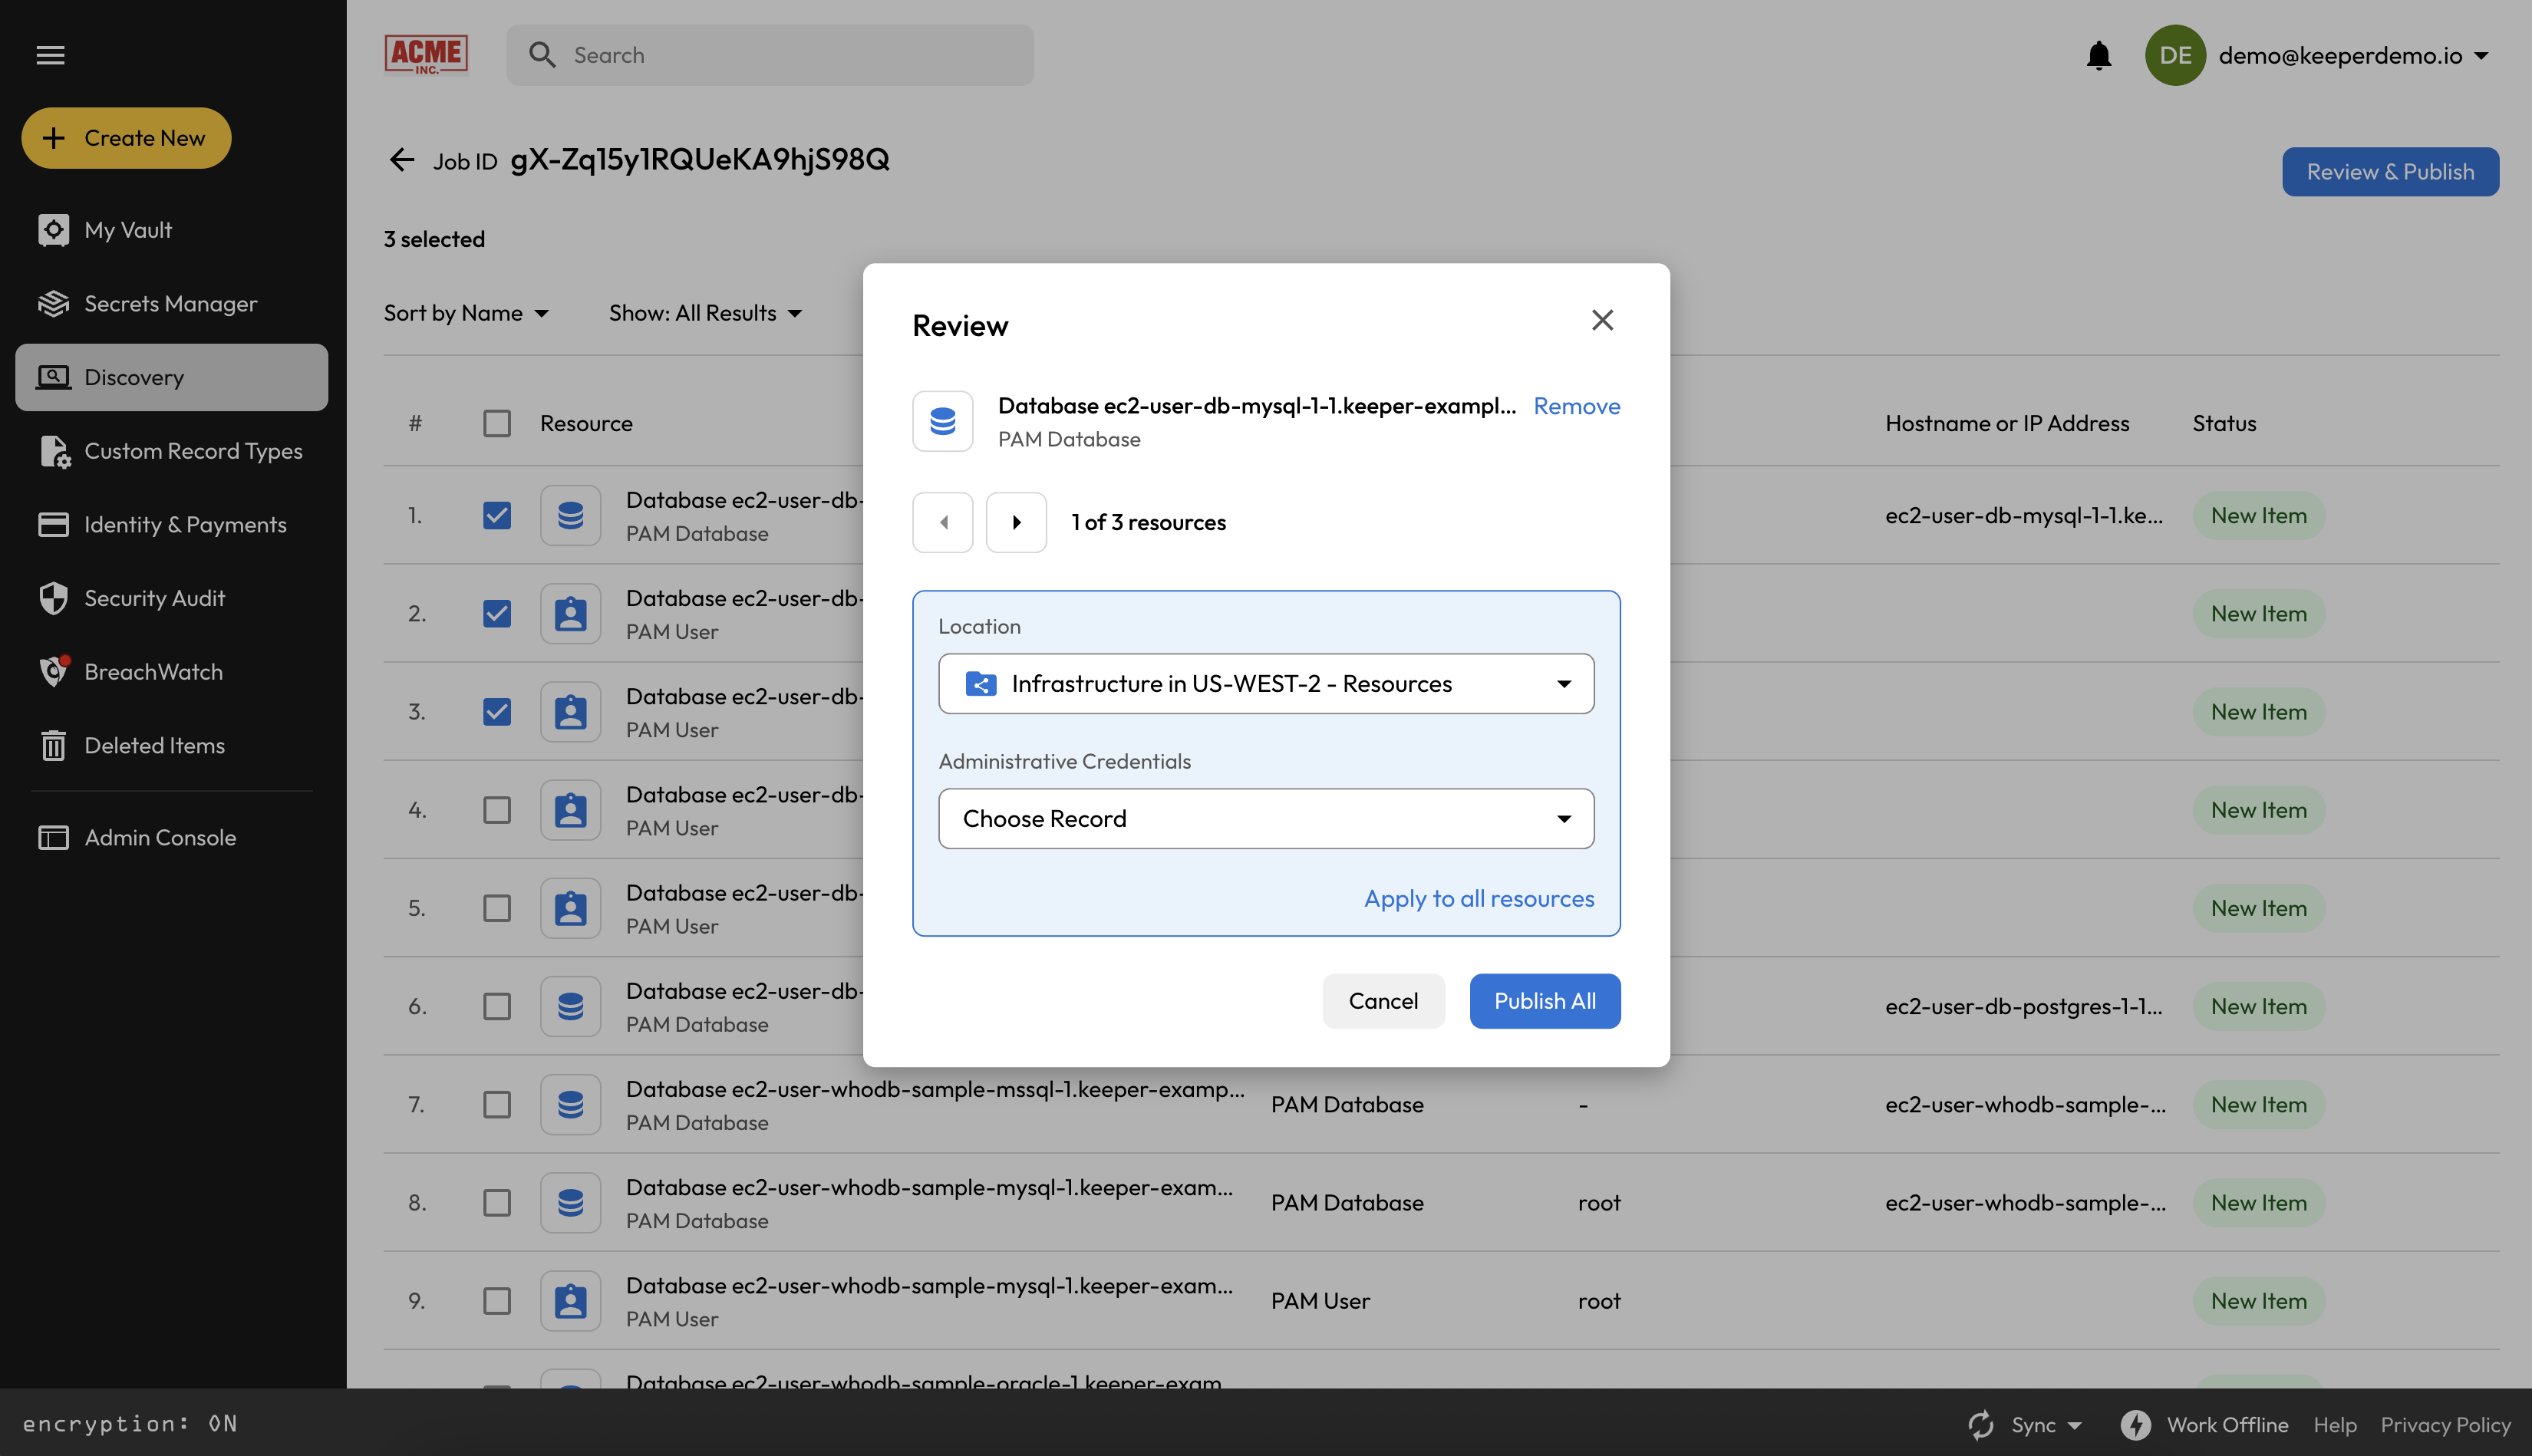Screen dimensions: 2532x1456
Task: Open notifications bell icon
Action: pyautogui.click(x=2098, y=55)
